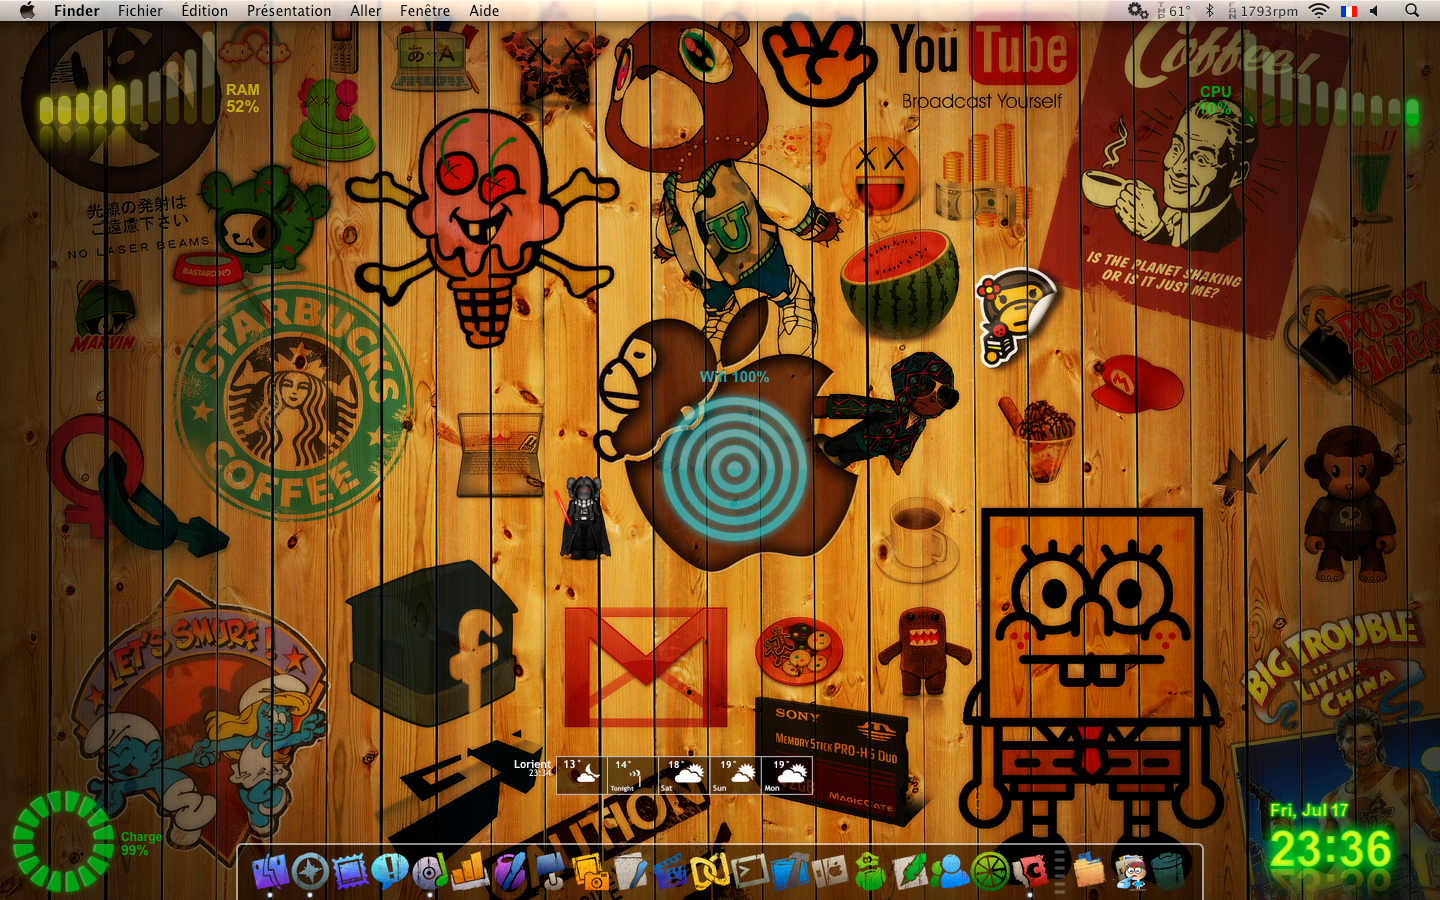Launch the orange photos camera Dock icon
Viewport: 1440px width, 900px height.
(x=590, y=872)
